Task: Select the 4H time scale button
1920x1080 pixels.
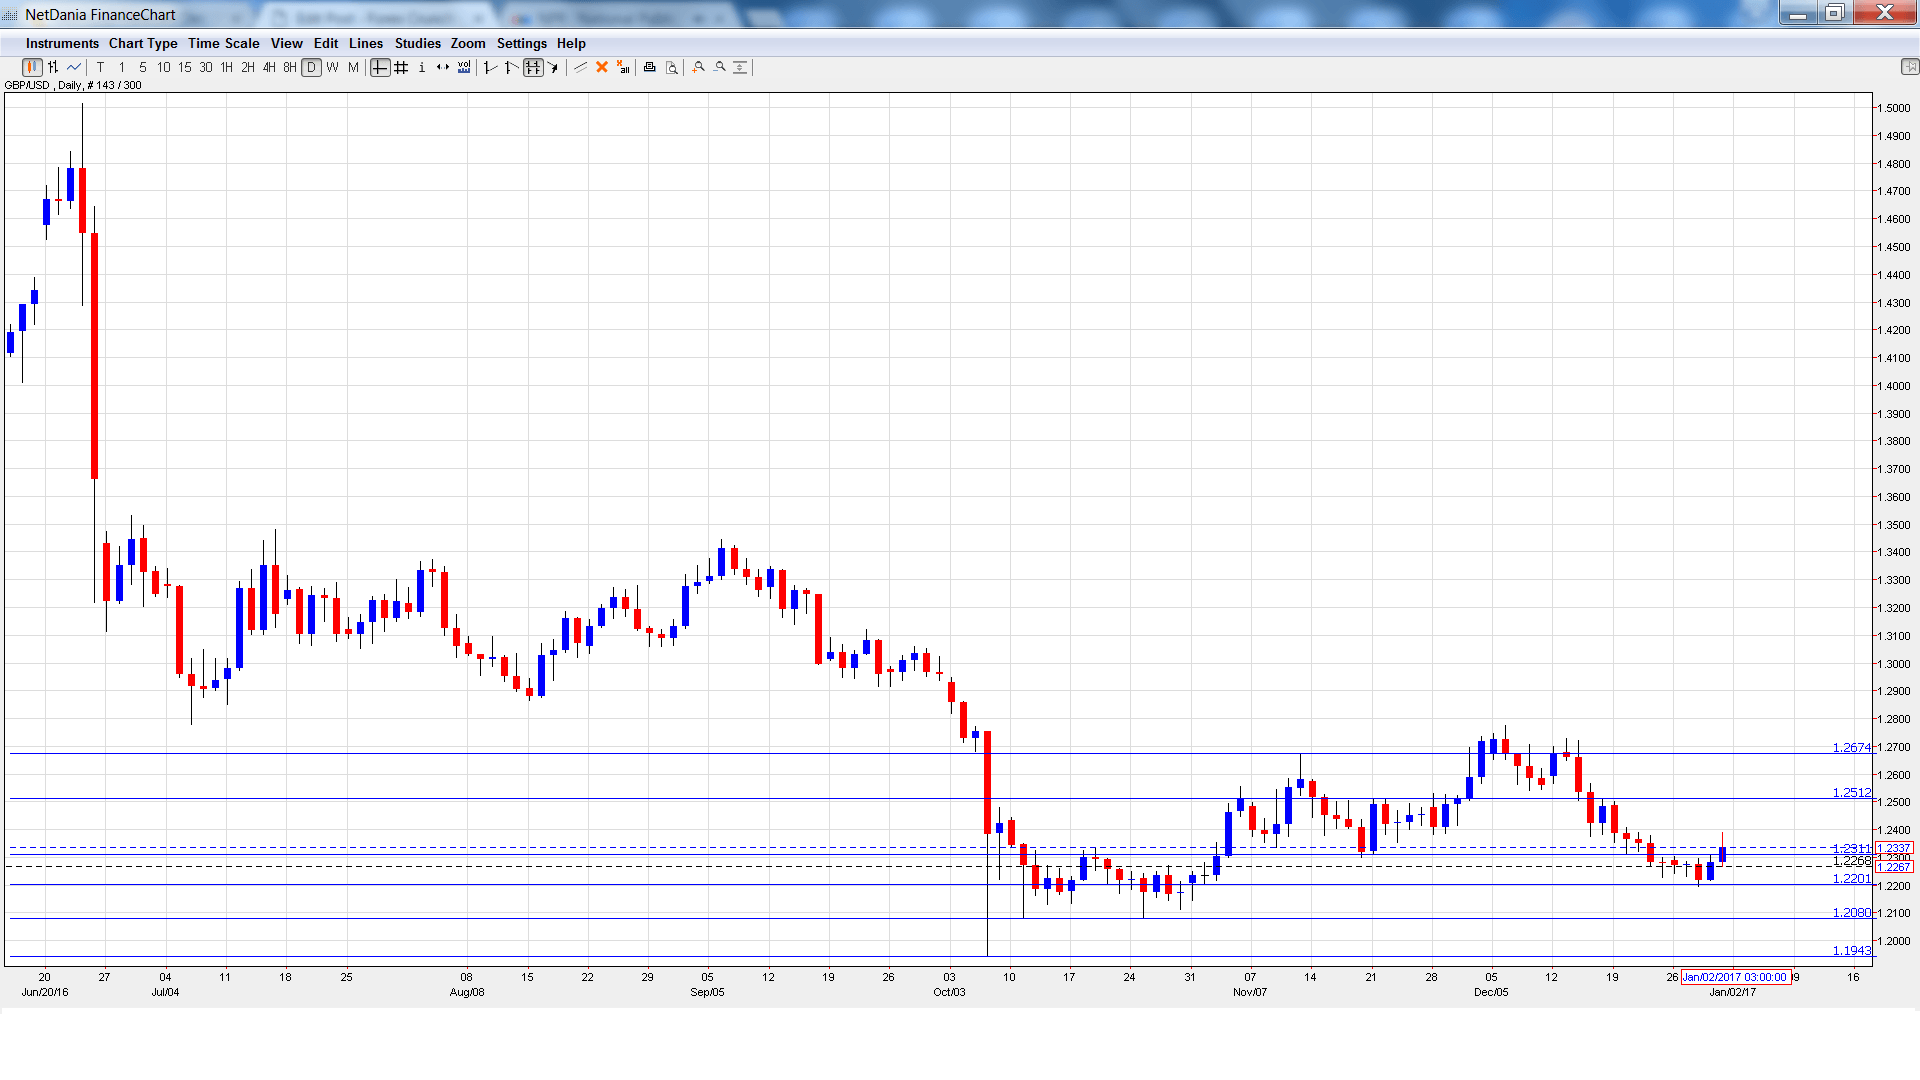Action: tap(269, 68)
